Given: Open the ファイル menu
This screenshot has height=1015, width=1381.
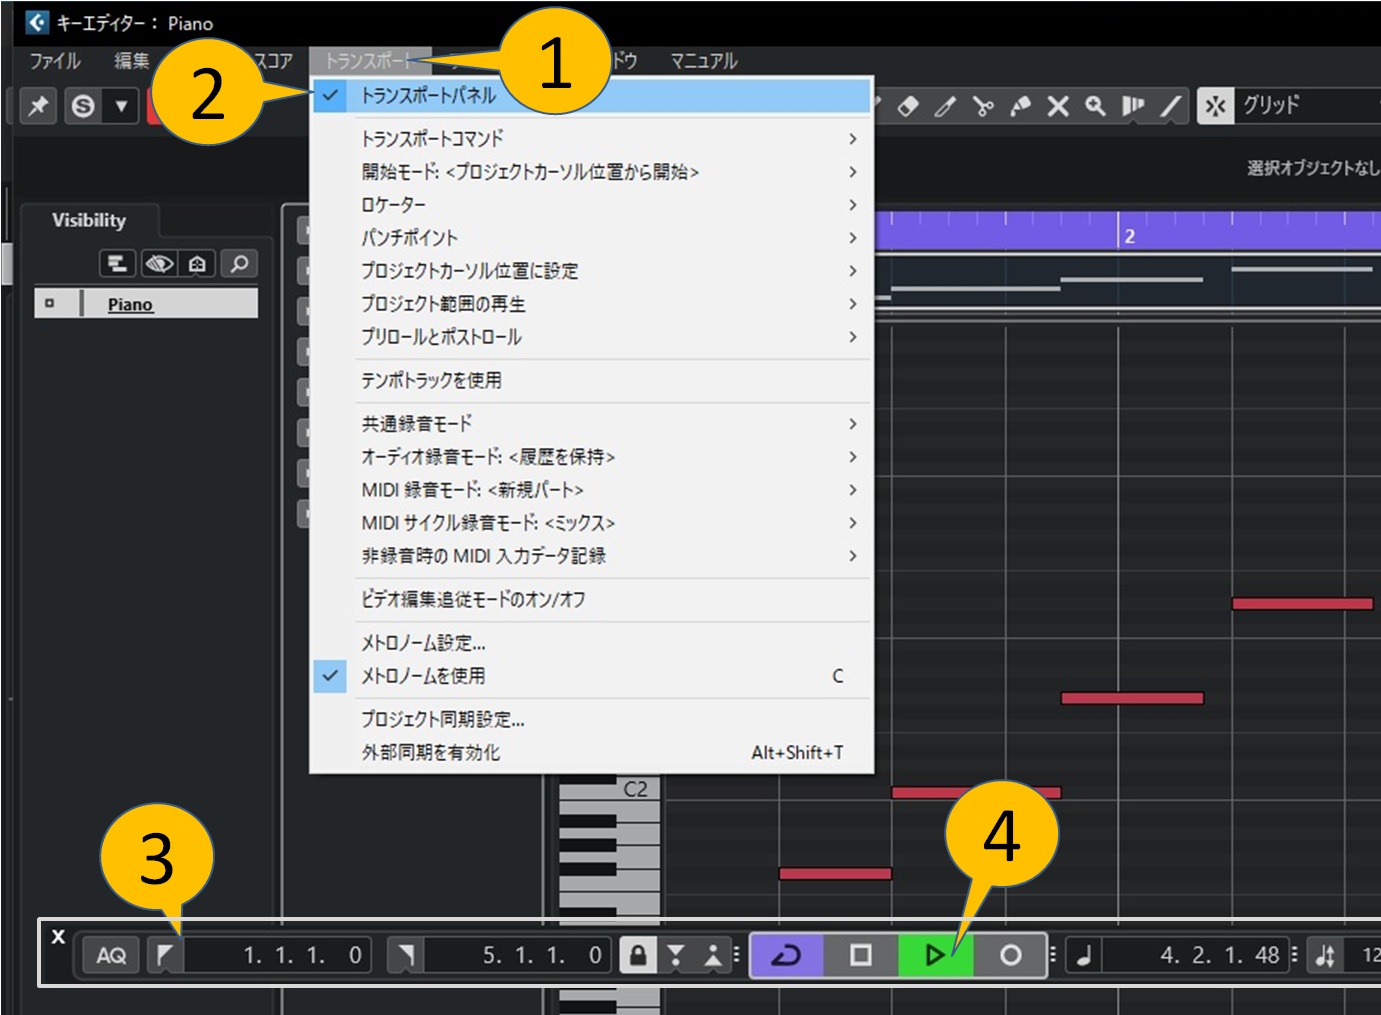Looking at the screenshot, I should [x=55, y=61].
